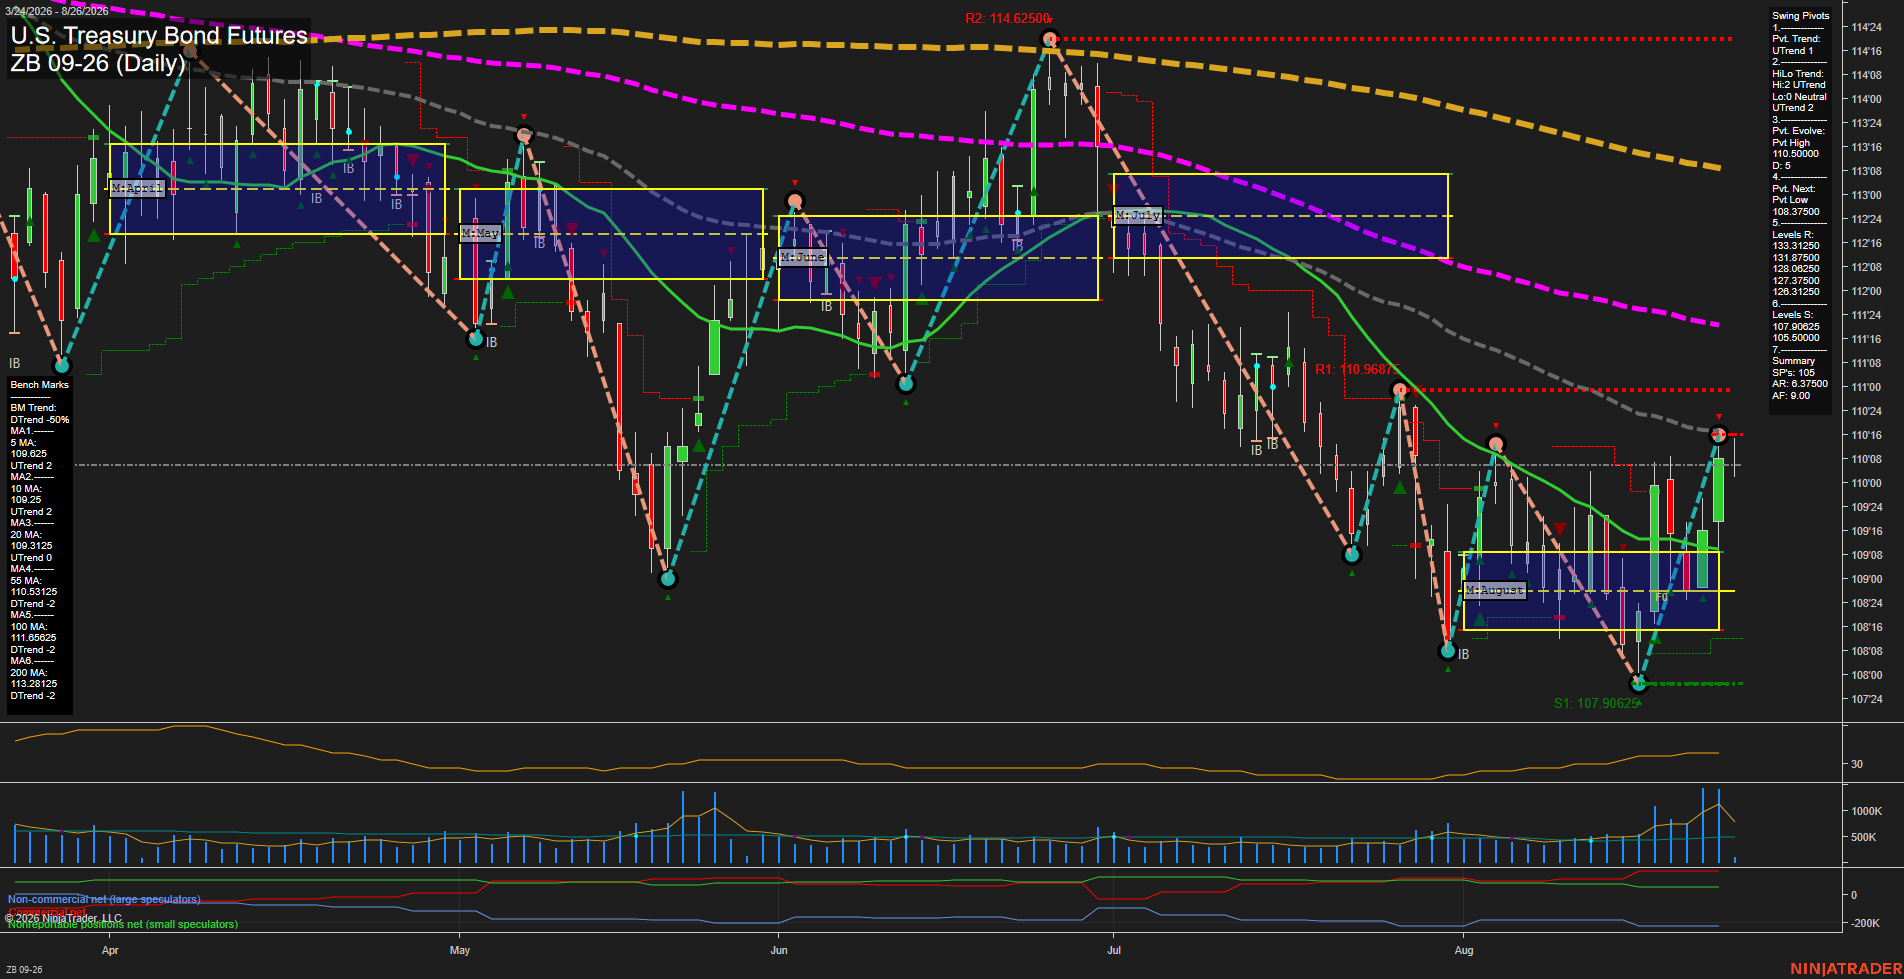The width and height of the screenshot is (1904, 979).
Task: Click the 3/24/2026 - 8/26/2026 date range
Action: tap(57, 11)
